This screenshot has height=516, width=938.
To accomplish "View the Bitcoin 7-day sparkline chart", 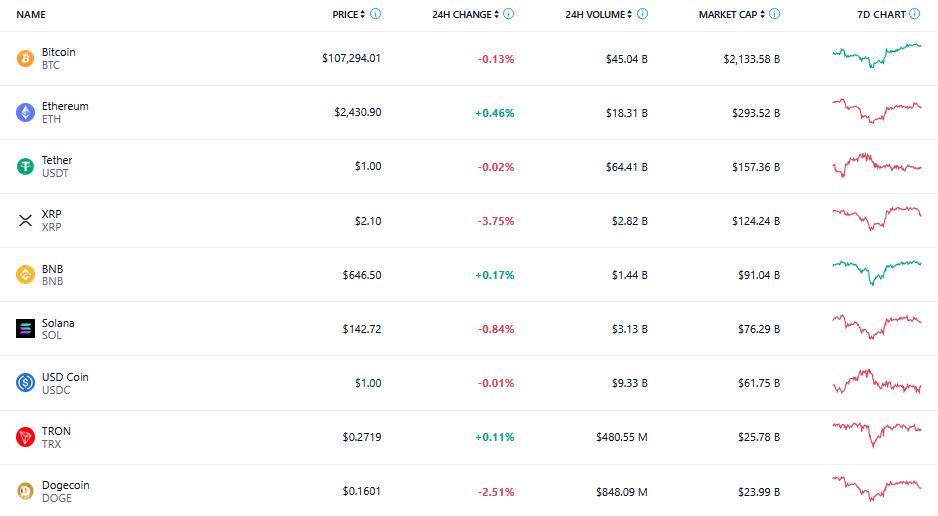I will [x=876, y=56].
